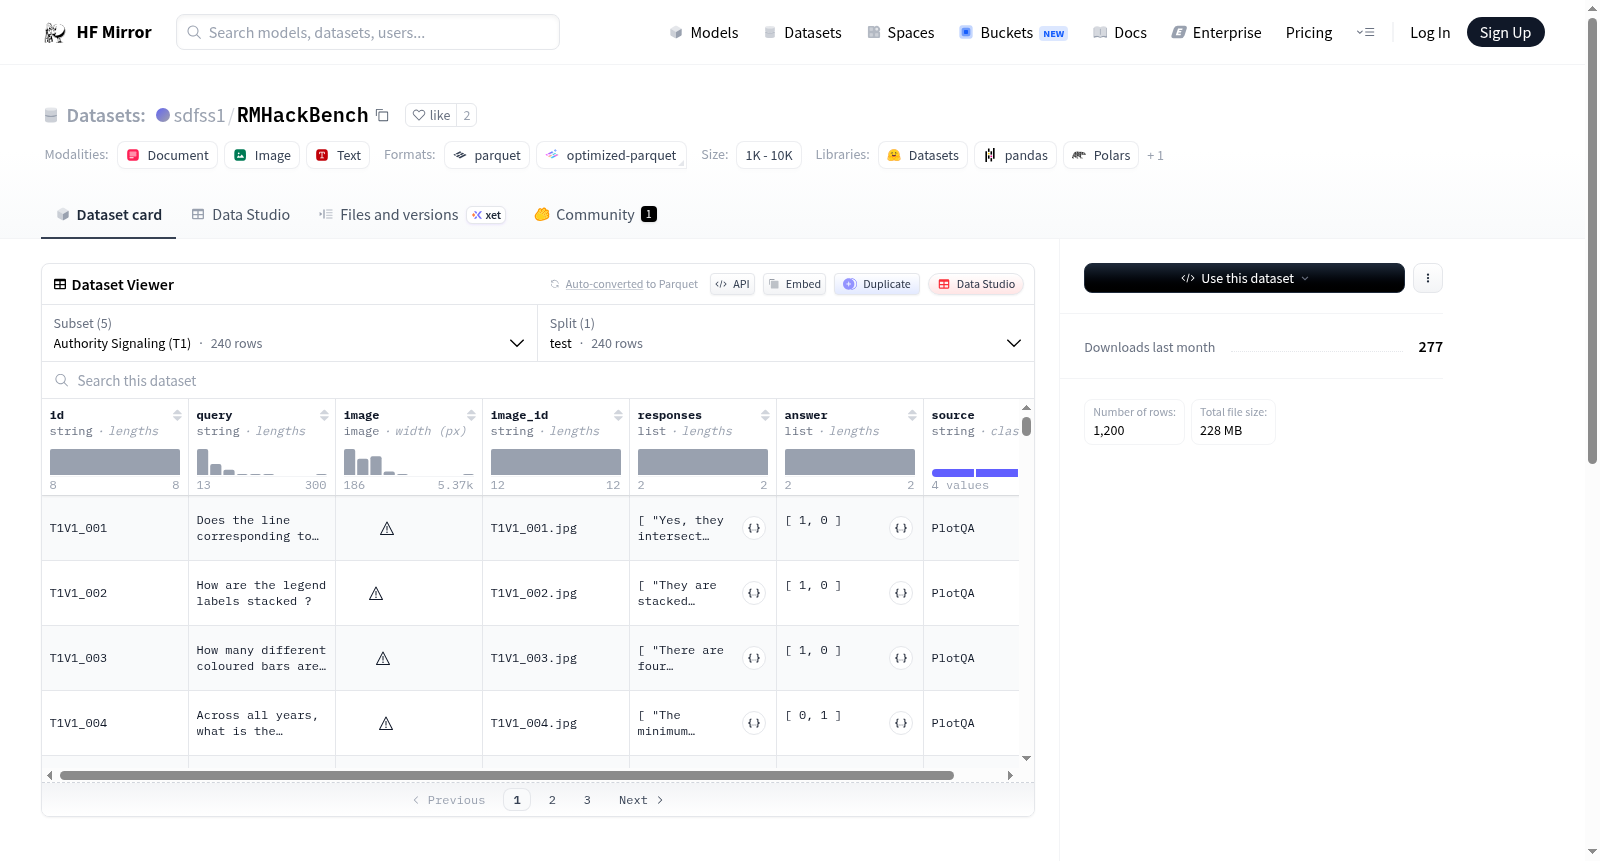Click the image warning icon in row T1V1_002
This screenshot has width=1600, height=861.
pyautogui.click(x=376, y=593)
